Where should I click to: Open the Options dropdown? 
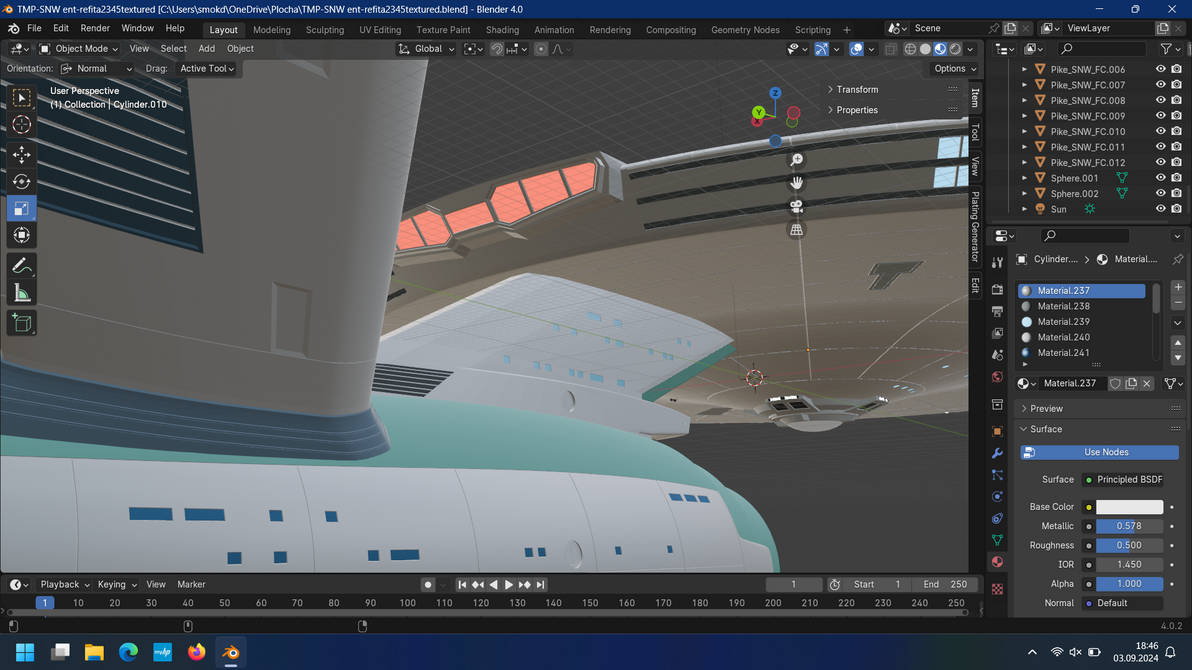[955, 68]
